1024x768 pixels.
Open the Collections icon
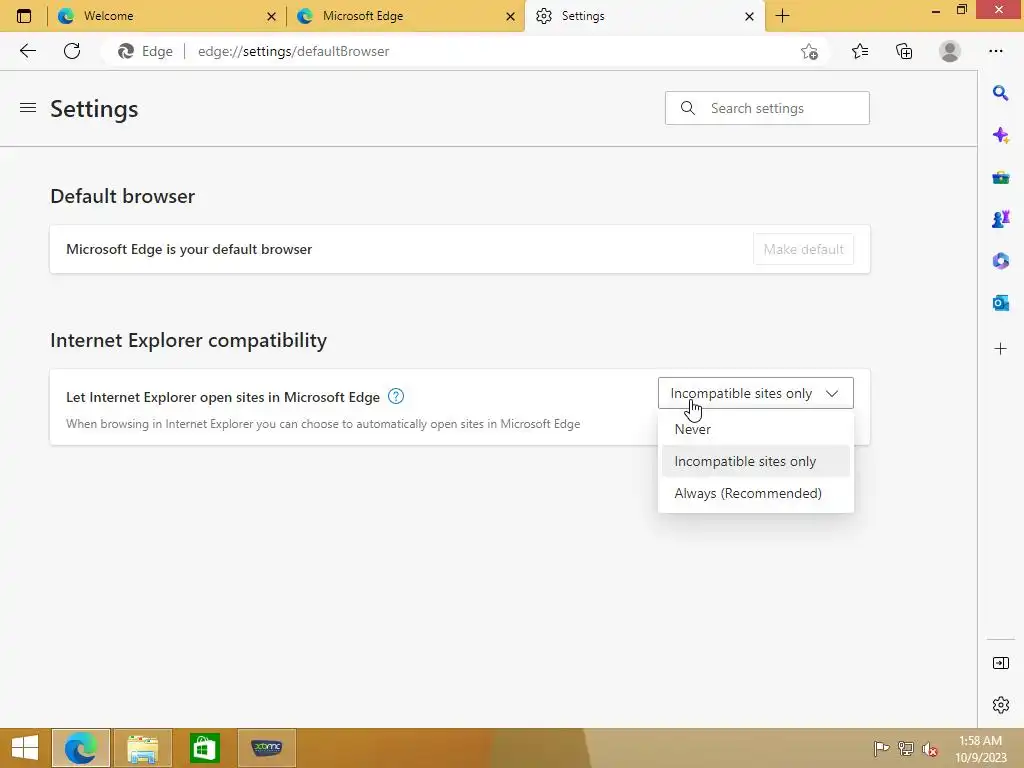point(904,51)
